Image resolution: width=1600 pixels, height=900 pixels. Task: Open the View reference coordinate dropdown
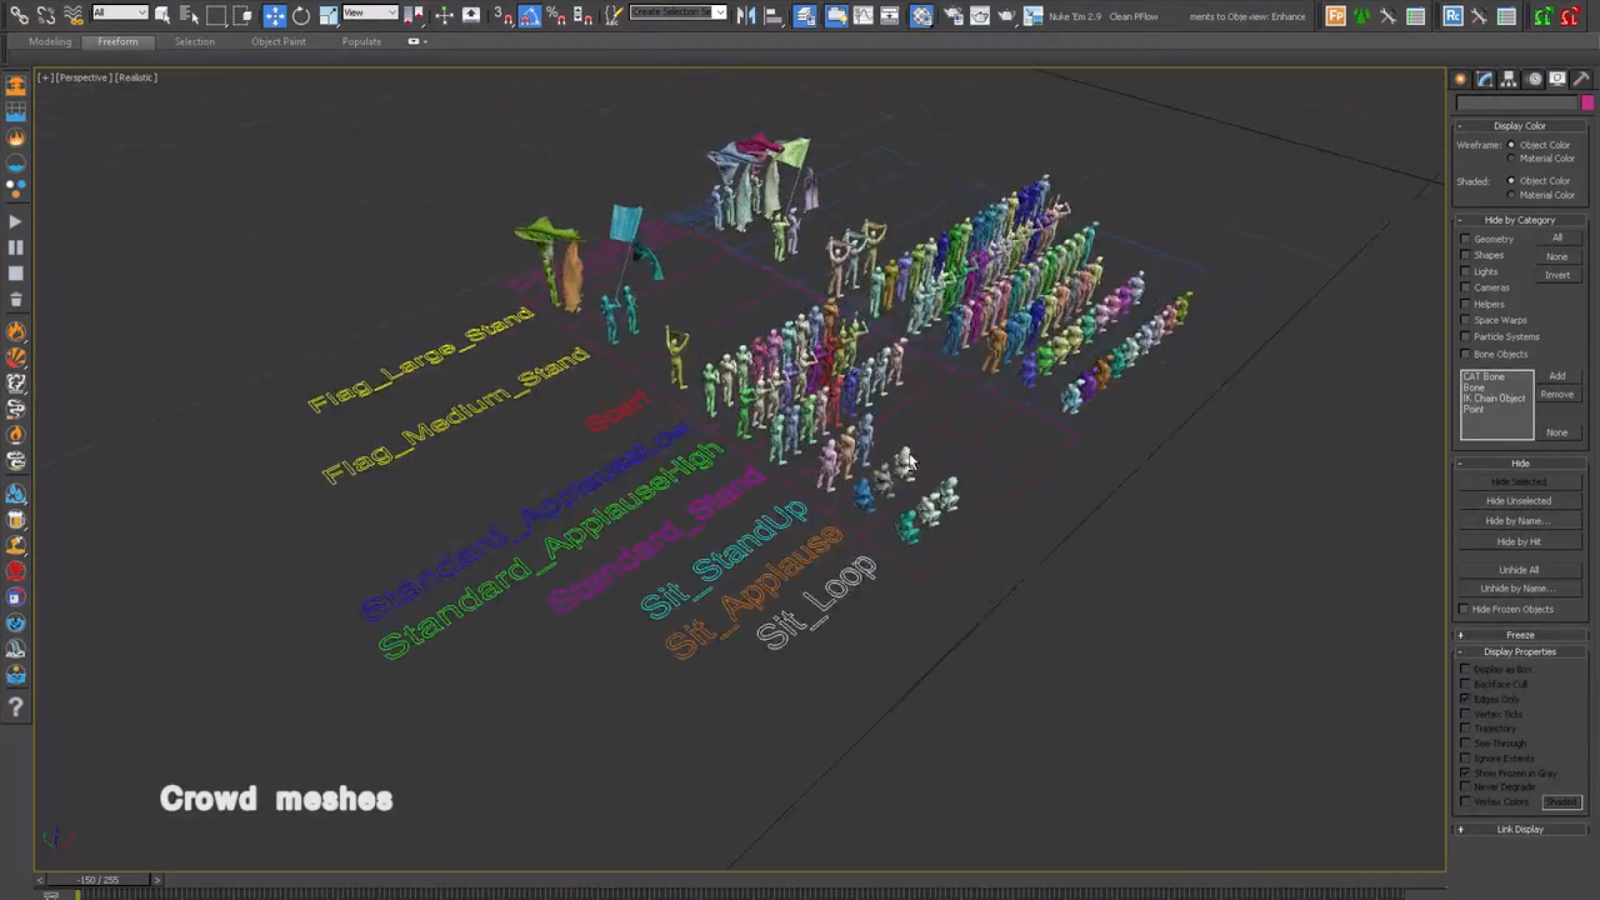[x=369, y=13]
